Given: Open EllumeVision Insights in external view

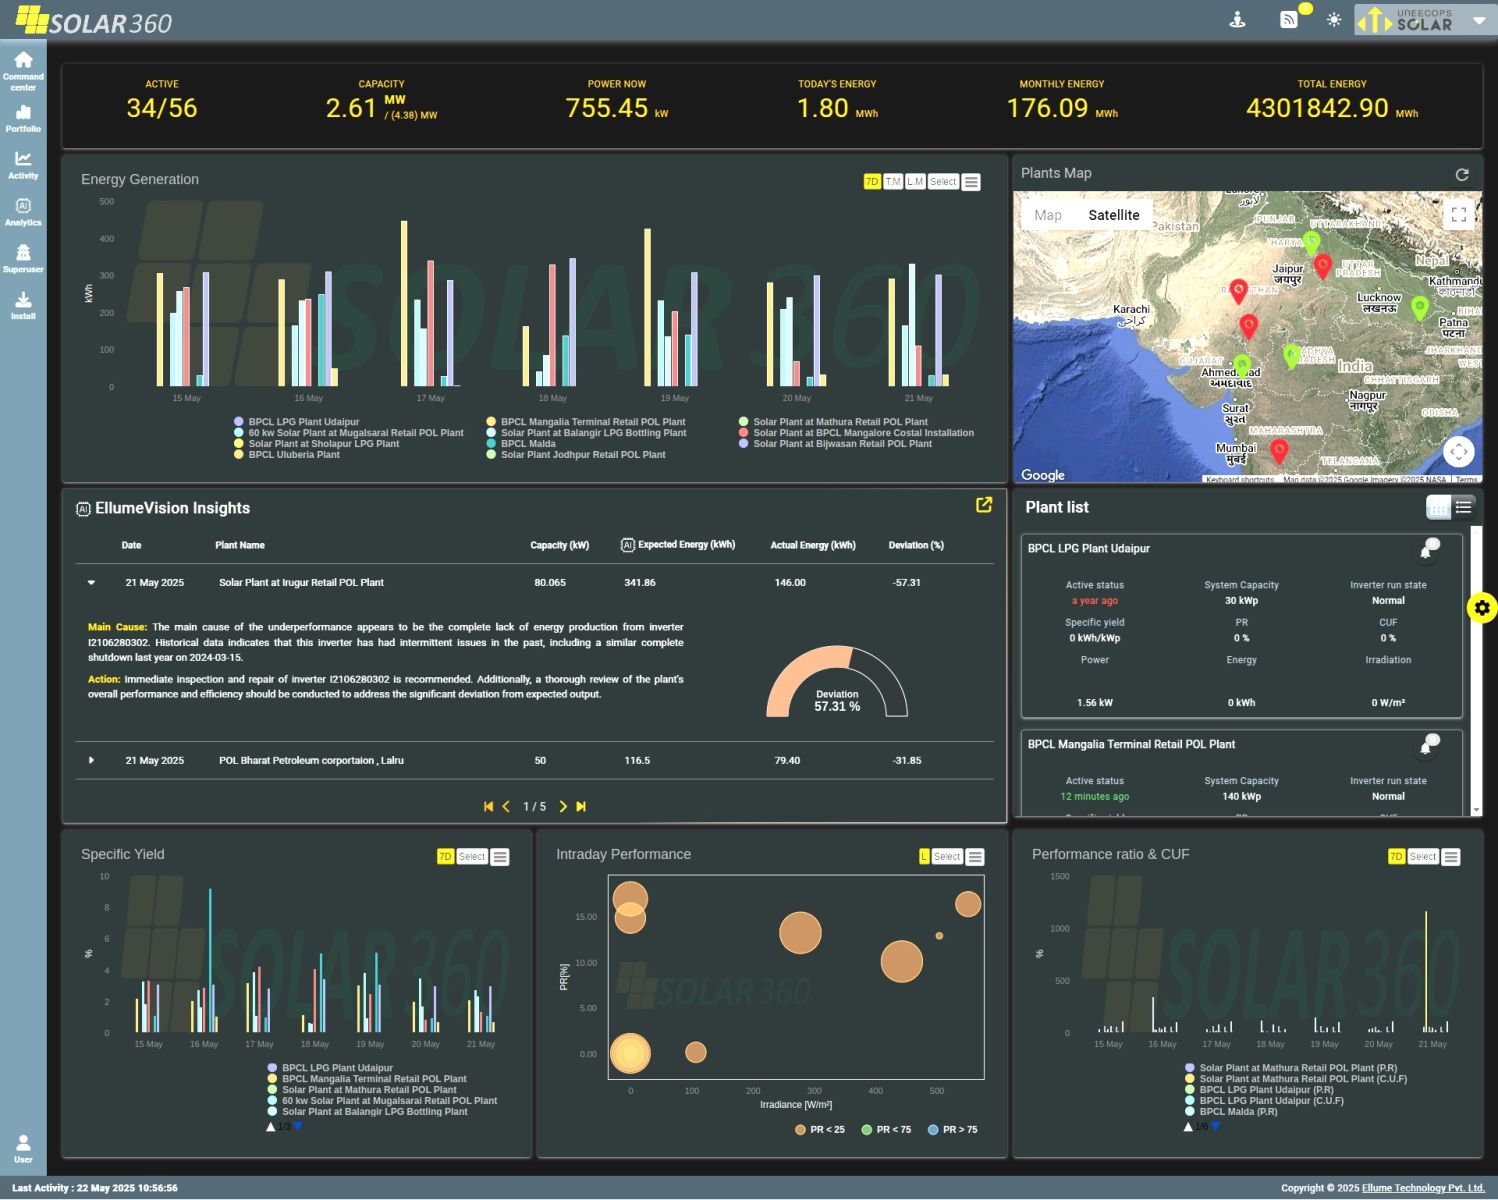Looking at the screenshot, I should pos(984,505).
